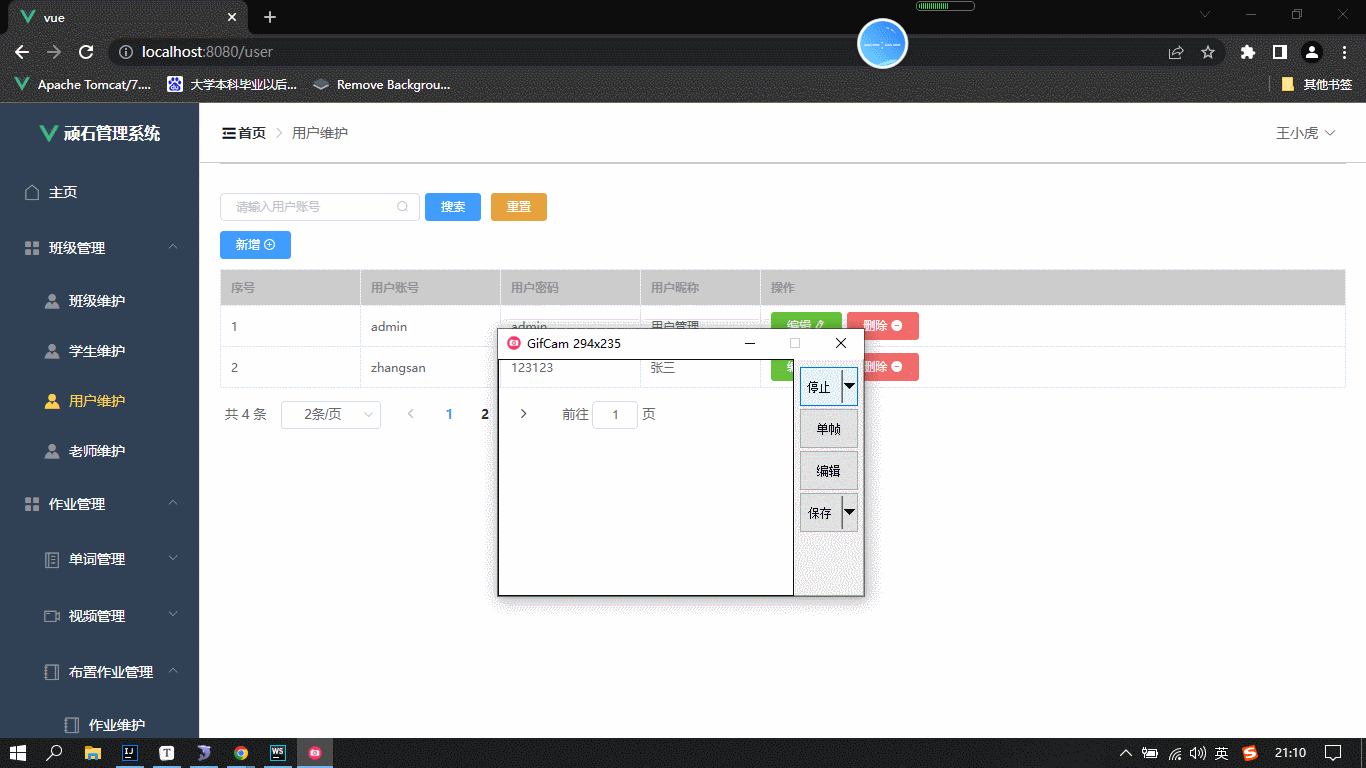Open Chrome profile avatar
This screenshot has width=1366, height=768.
(x=1312, y=52)
